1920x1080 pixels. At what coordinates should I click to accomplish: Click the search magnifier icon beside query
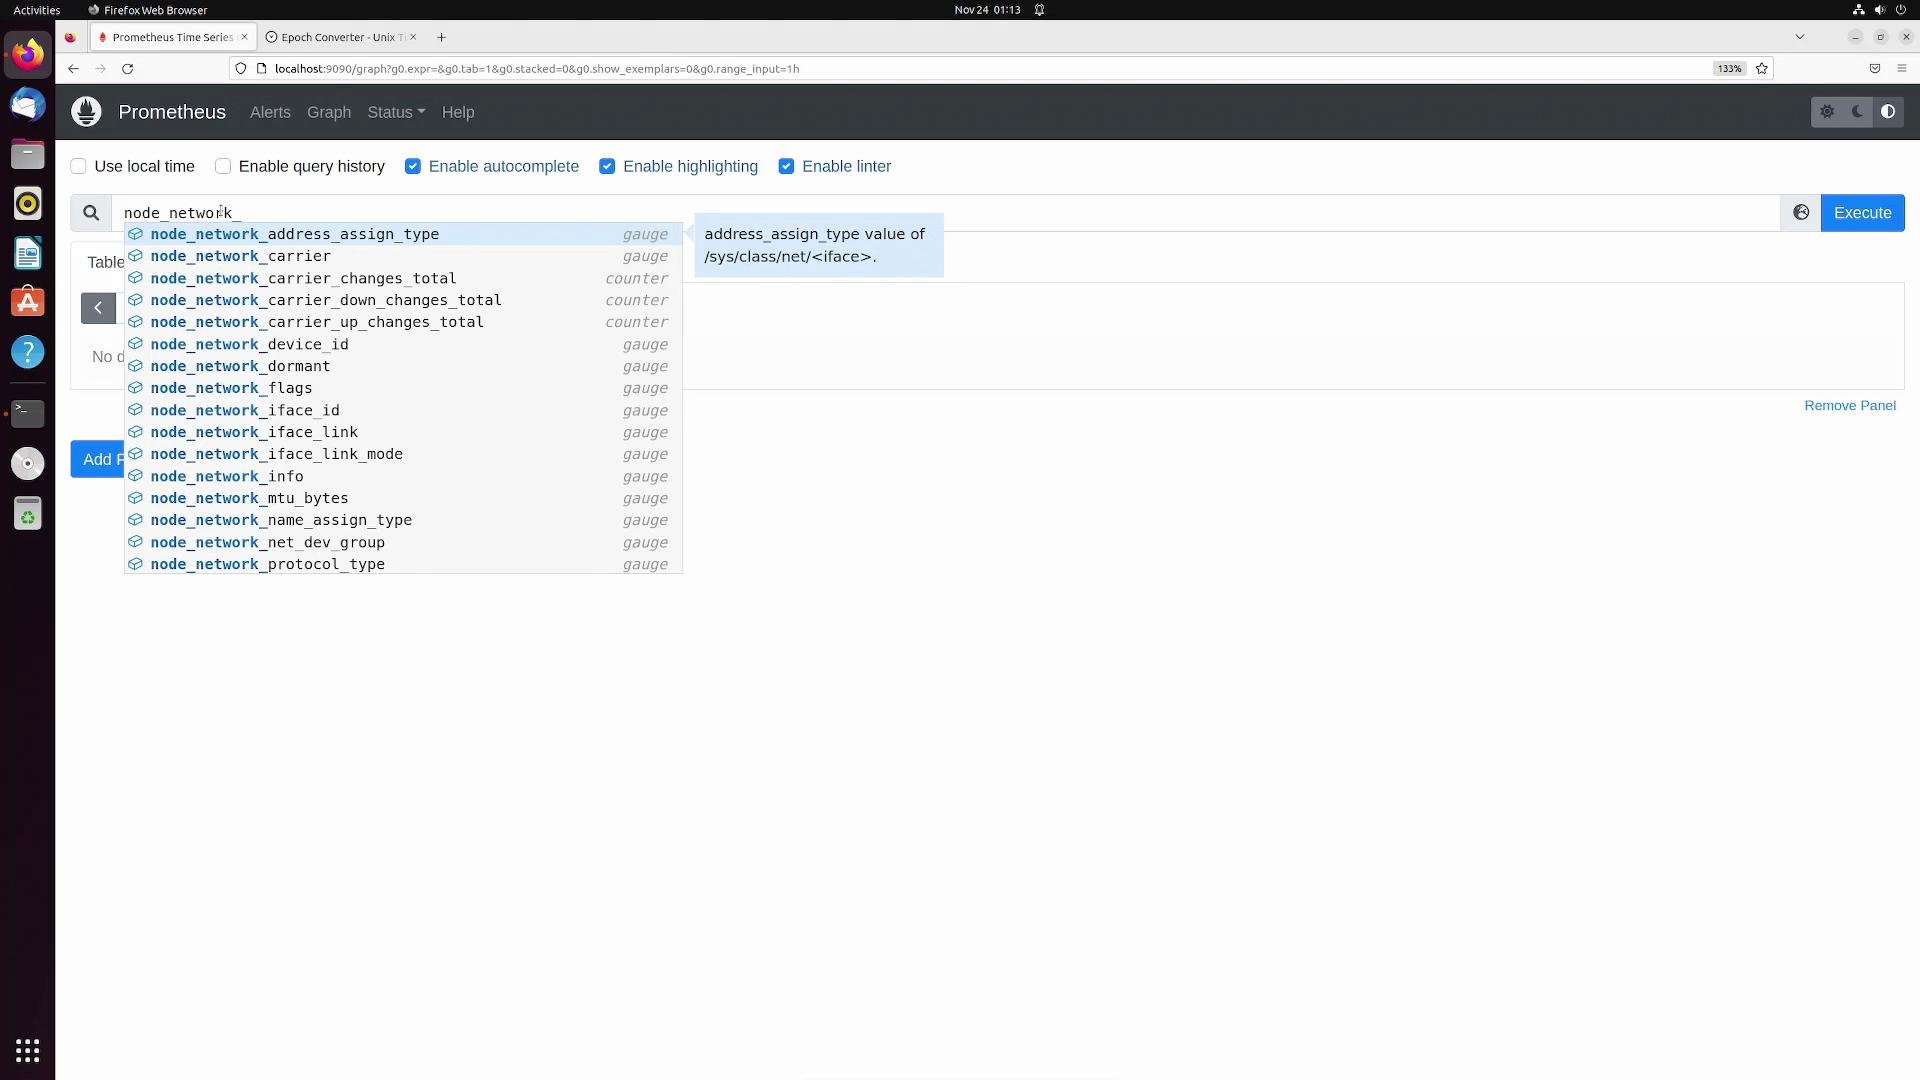(91, 213)
